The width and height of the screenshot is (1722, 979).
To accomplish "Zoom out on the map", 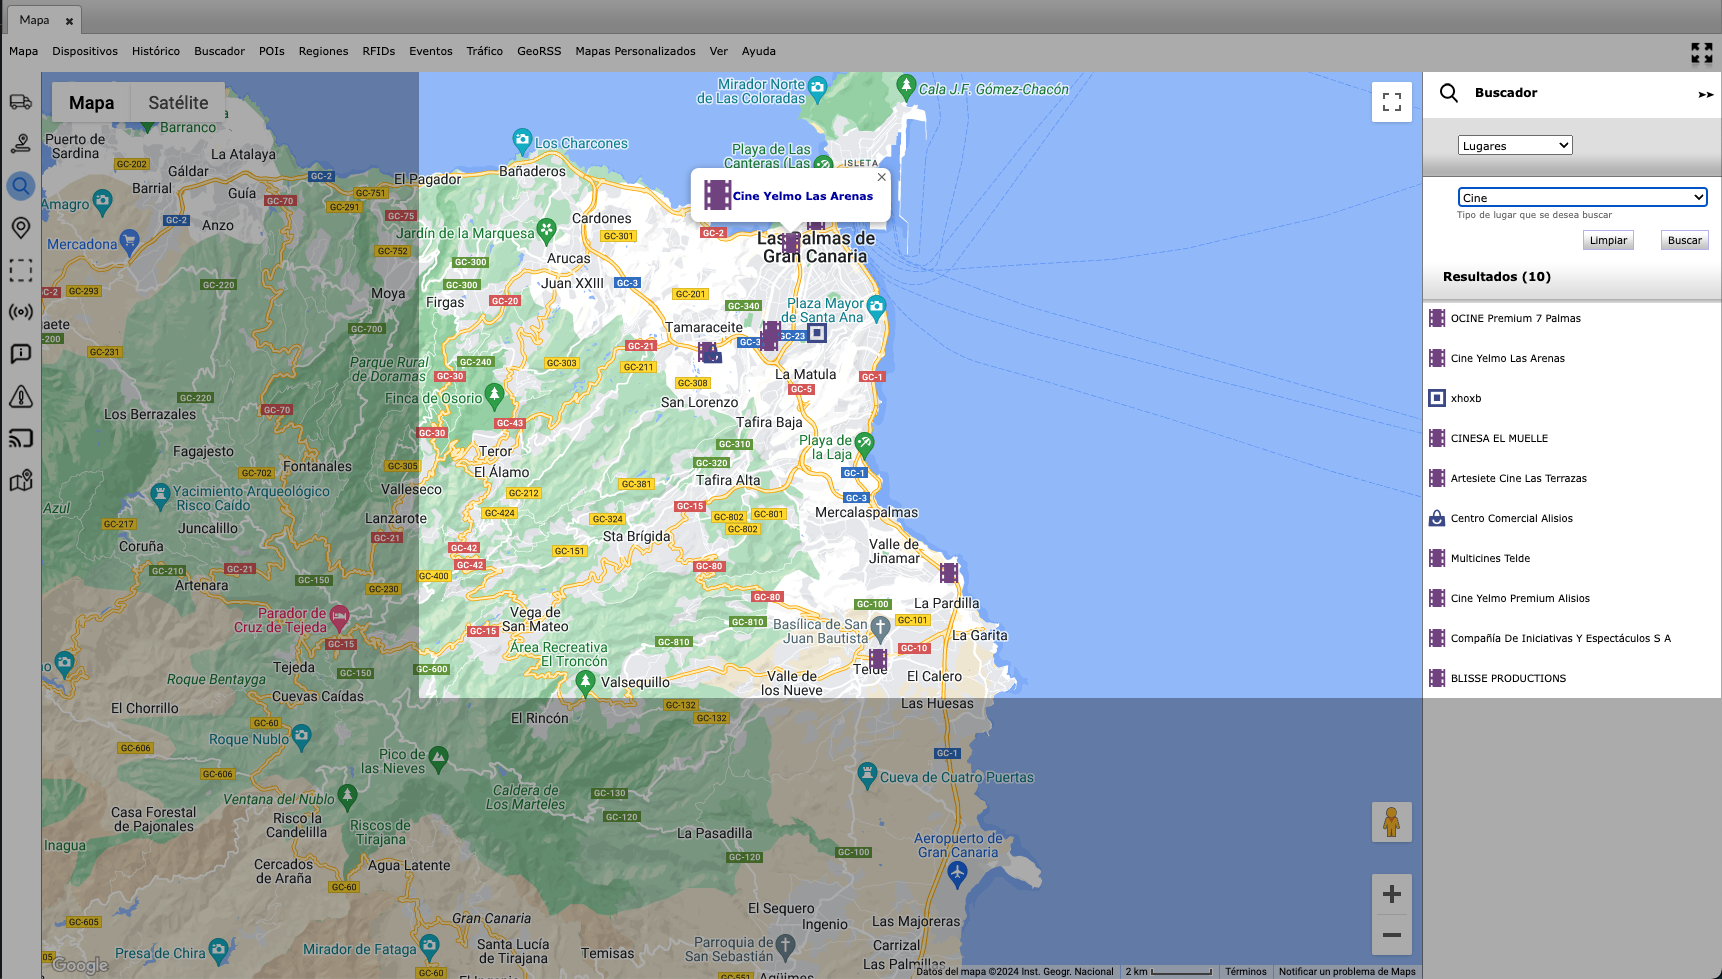I will tap(1391, 935).
